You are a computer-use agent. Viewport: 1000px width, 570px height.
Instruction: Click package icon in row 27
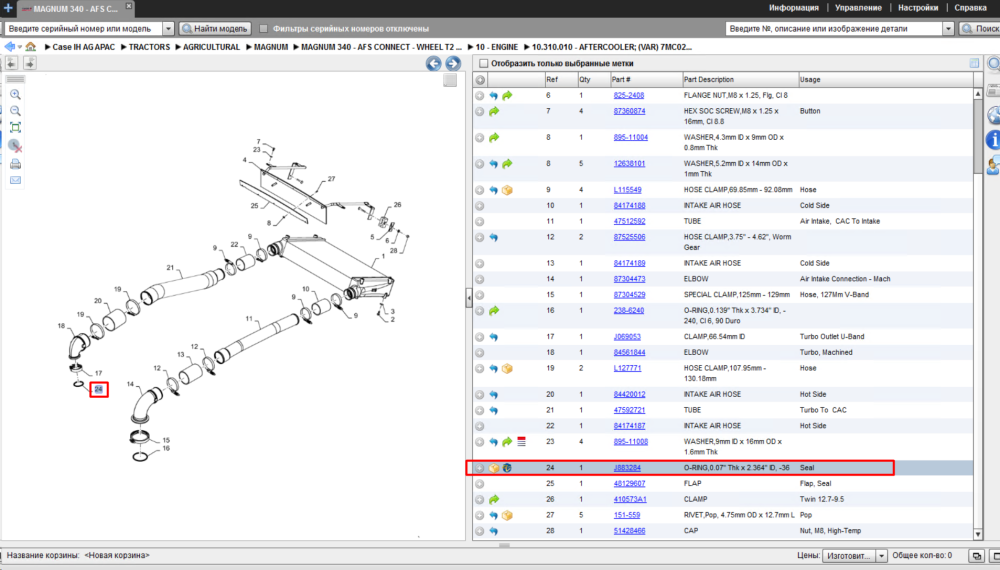coord(507,515)
